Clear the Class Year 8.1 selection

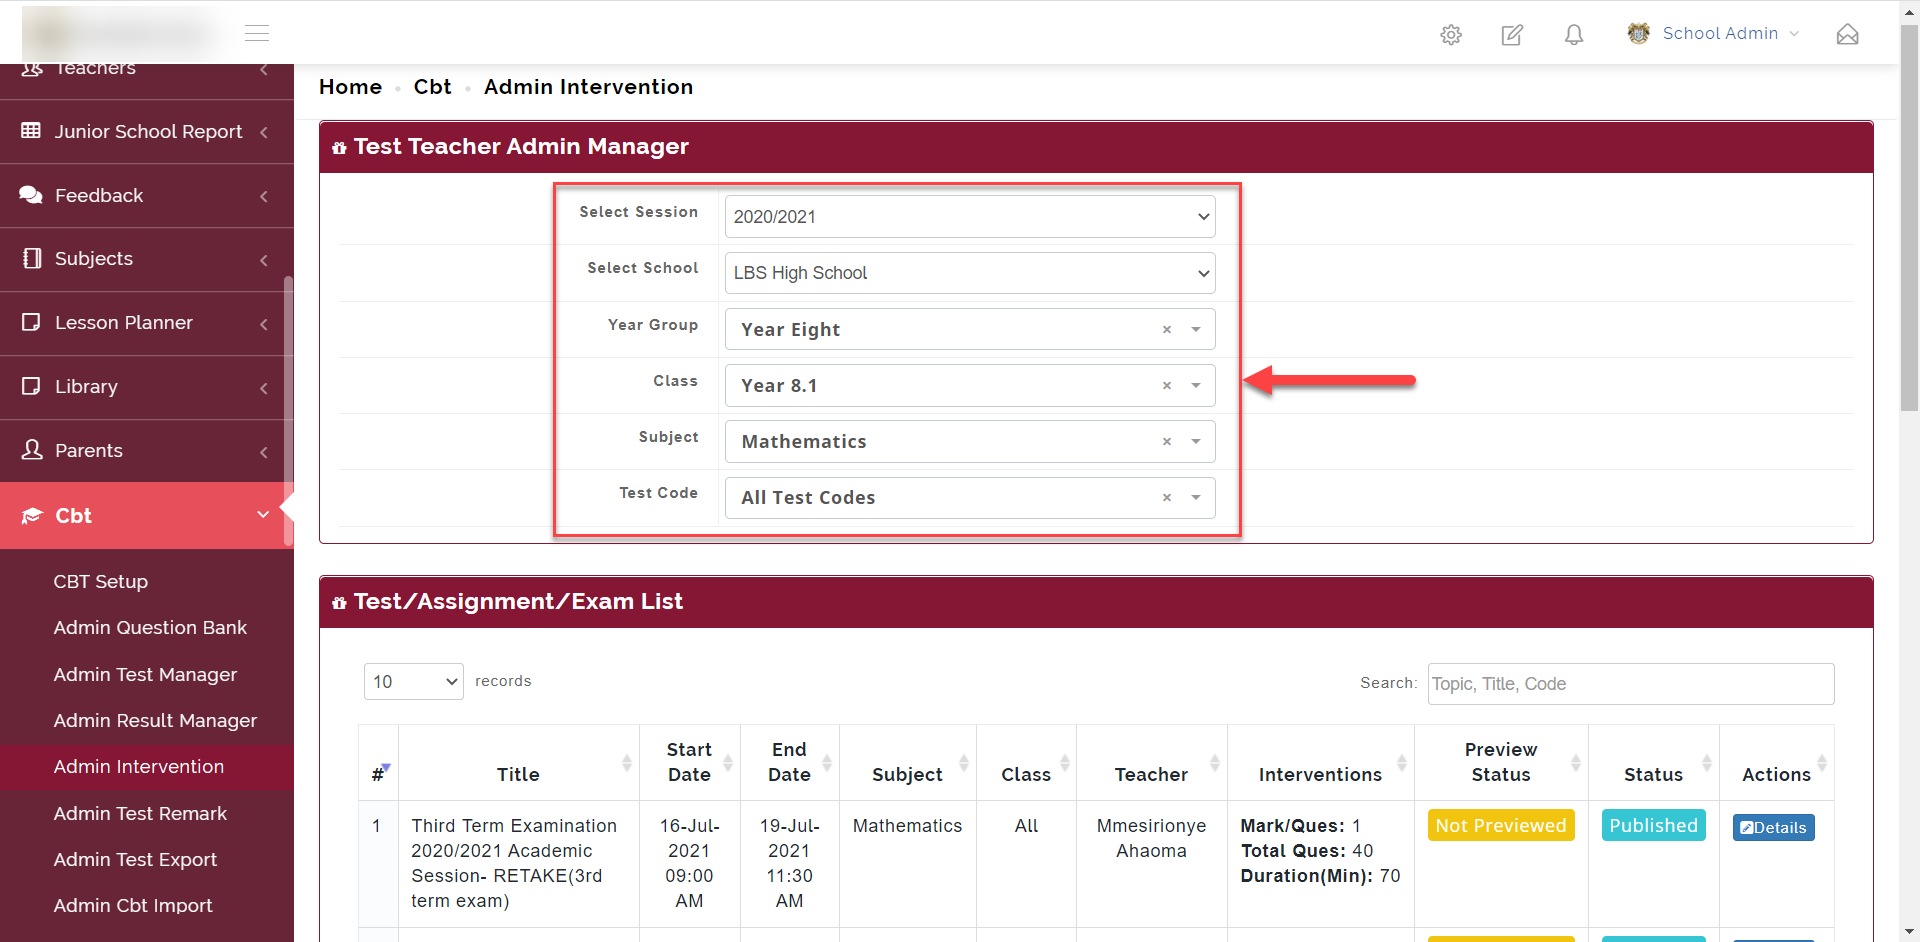click(x=1166, y=385)
